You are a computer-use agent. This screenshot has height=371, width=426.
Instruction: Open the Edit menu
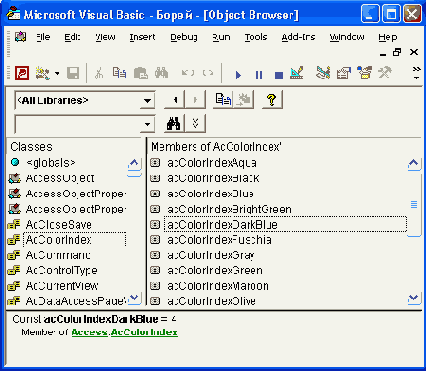[72, 37]
